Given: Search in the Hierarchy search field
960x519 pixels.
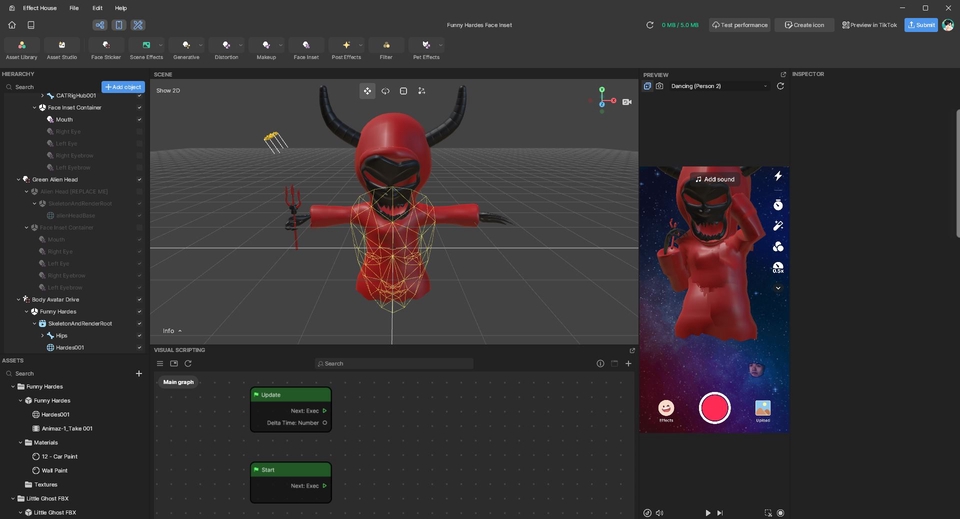Looking at the screenshot, I should [52, 87].
